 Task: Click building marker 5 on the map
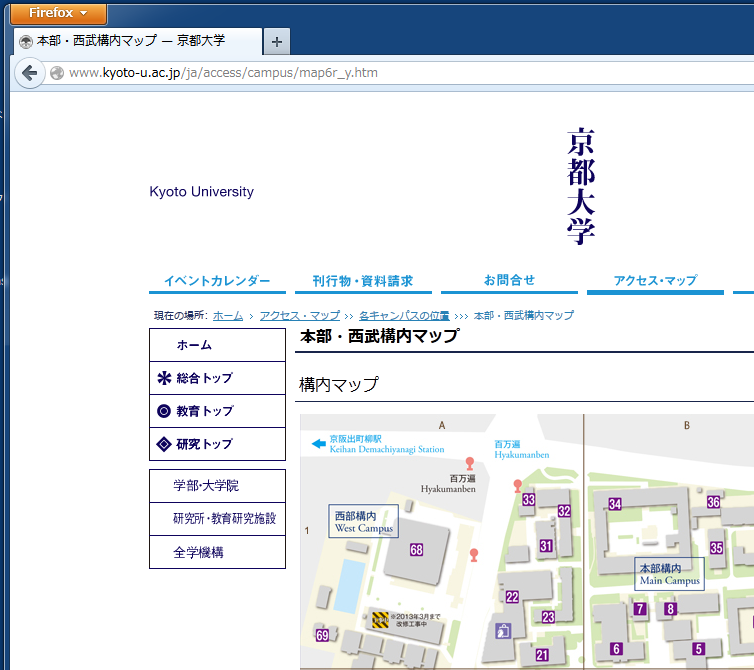699,649
